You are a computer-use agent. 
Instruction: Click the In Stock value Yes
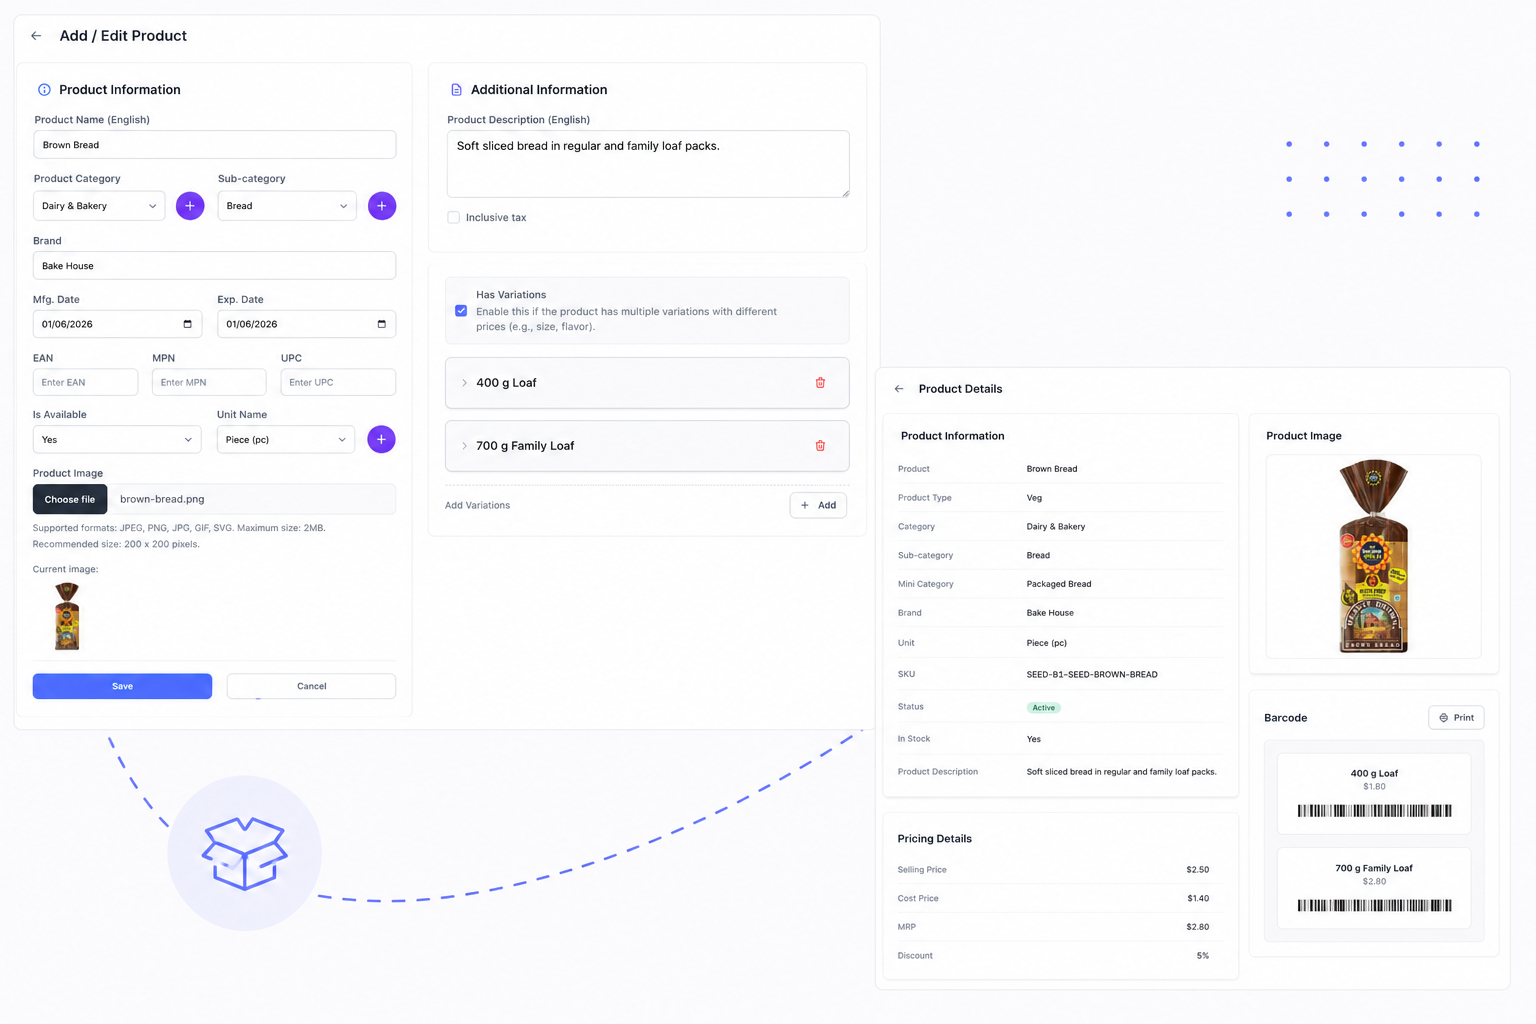click(x=1033, y=740)
